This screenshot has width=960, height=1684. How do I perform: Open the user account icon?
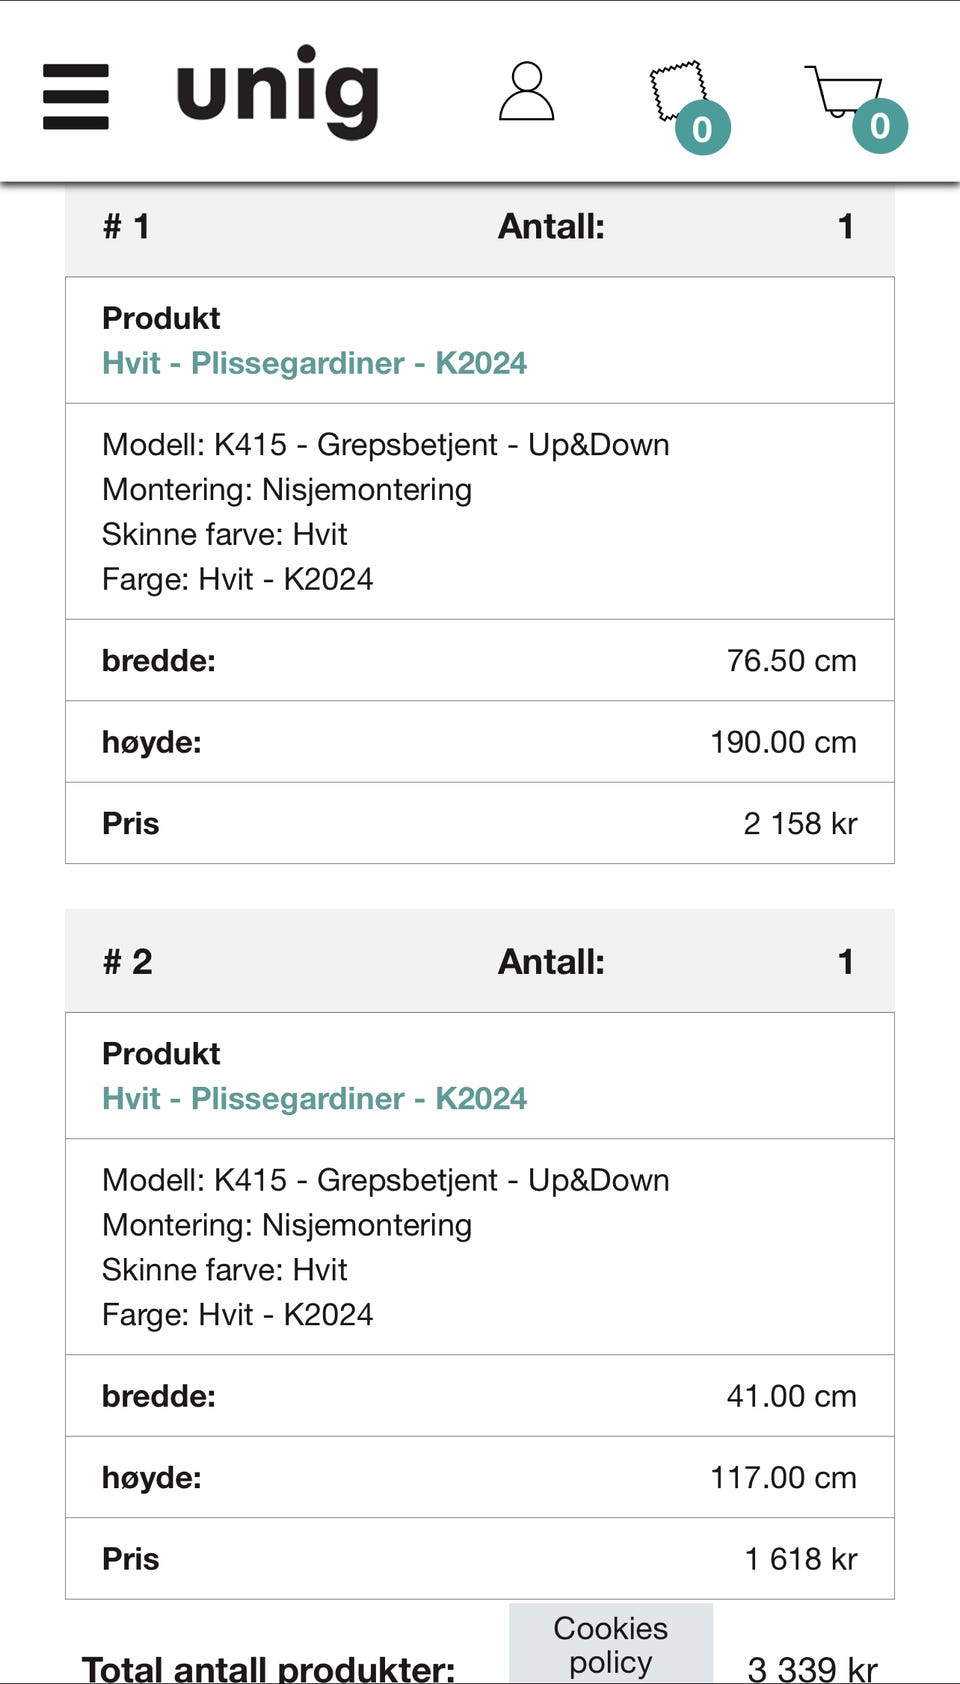tap(526, 92)
